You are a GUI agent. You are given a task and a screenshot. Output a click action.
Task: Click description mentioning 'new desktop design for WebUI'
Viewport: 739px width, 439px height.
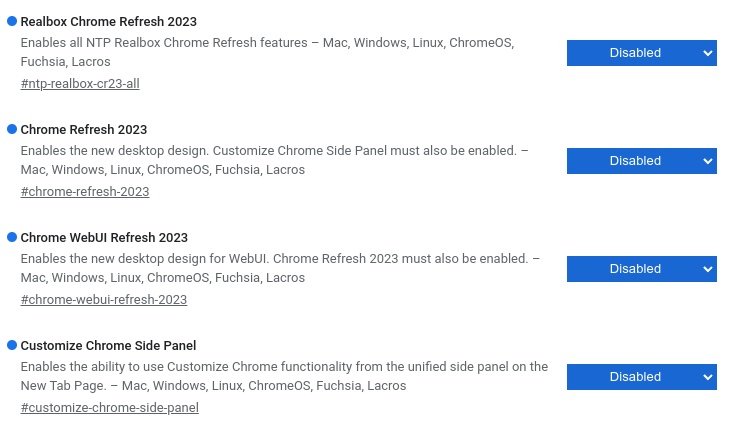pyautogui.click(x=280, y=268)
